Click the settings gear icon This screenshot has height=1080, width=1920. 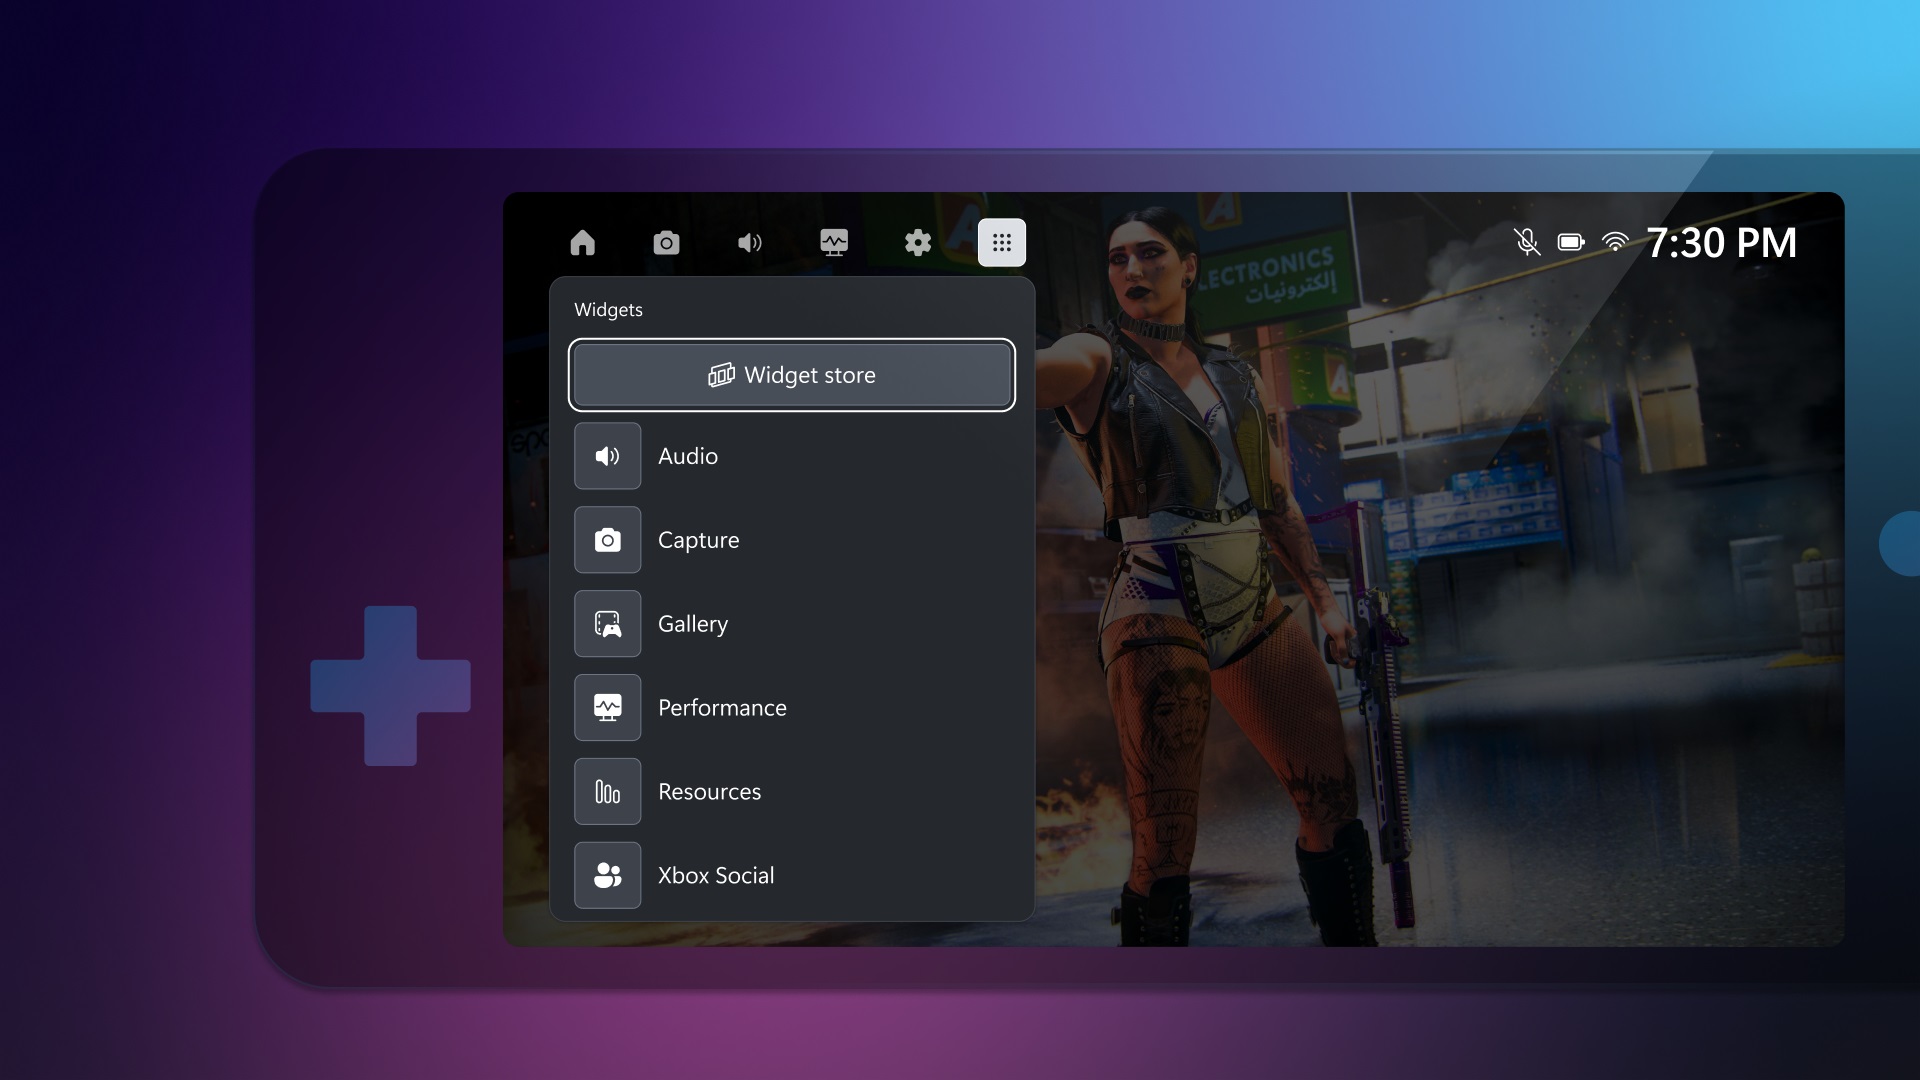pos(918,243)
